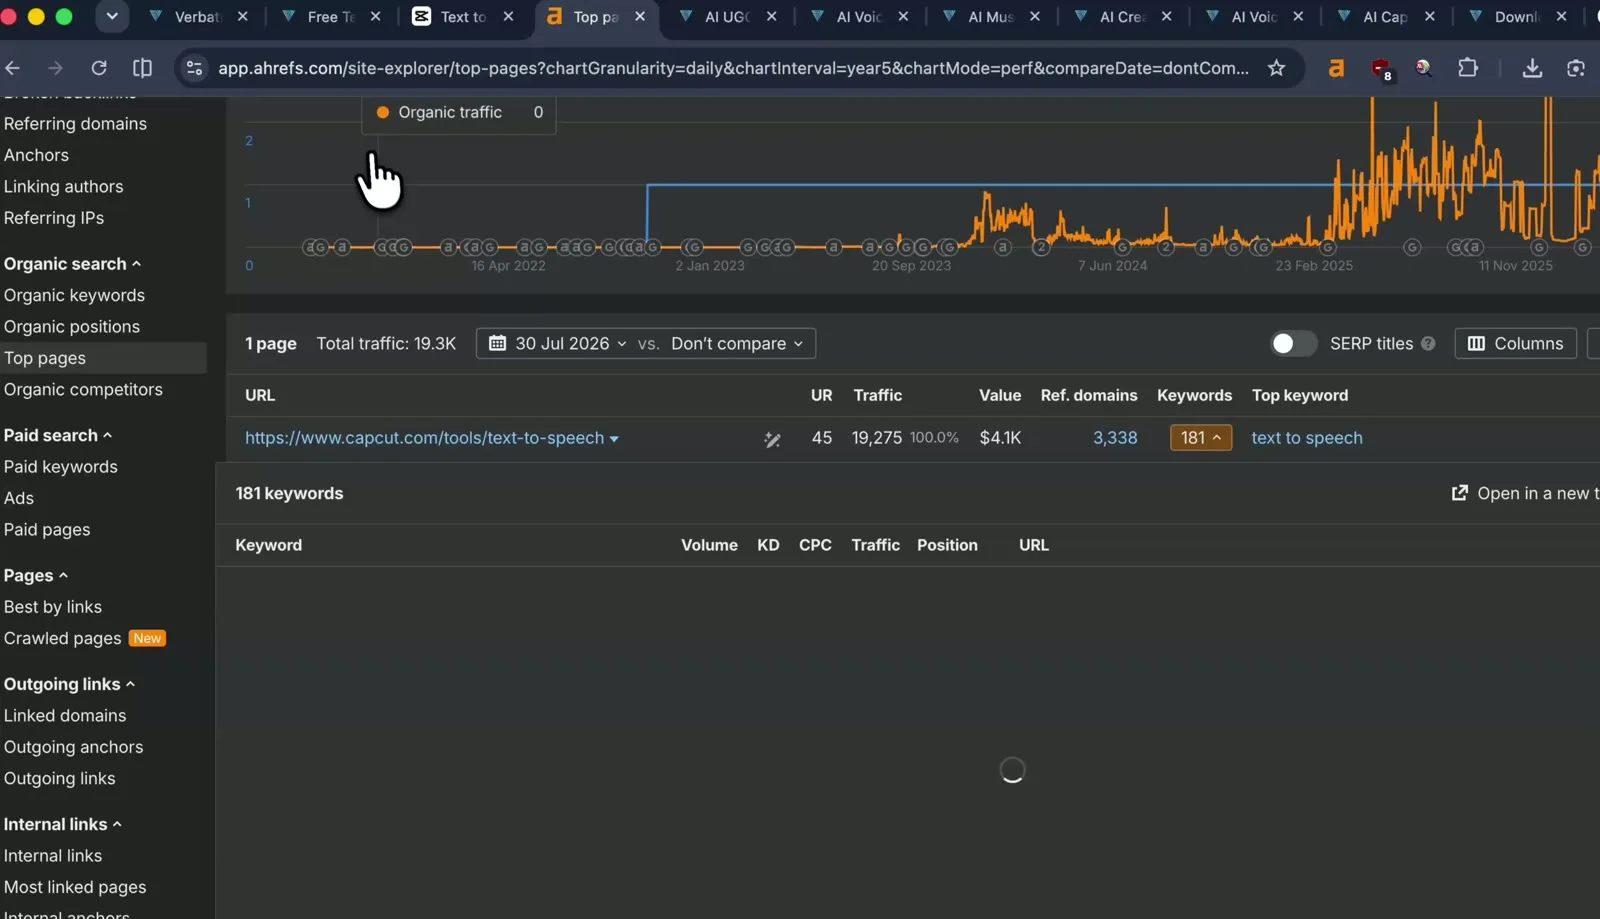Enable the SERP titles toggle

pos(1293,344)
